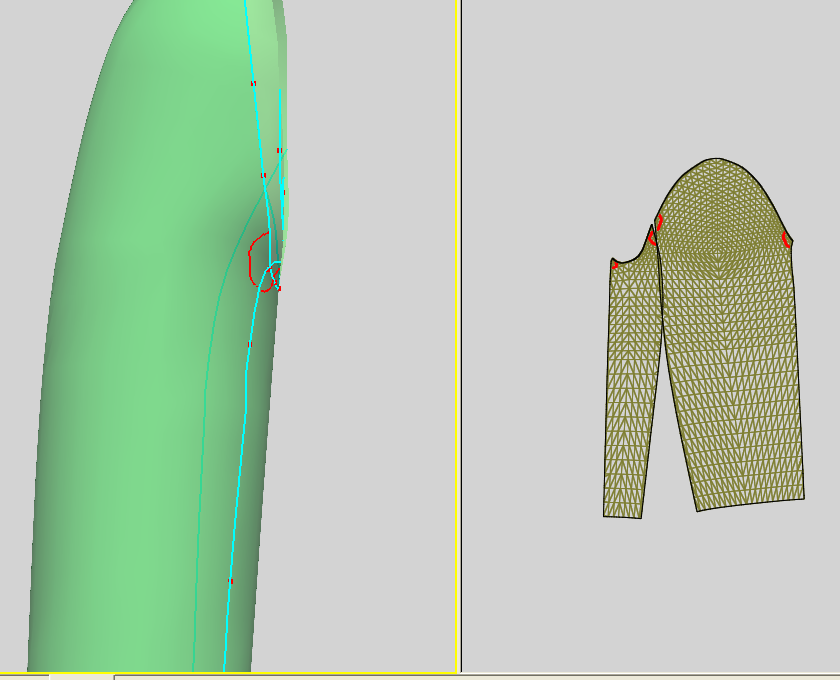The width and height of the screenshot is (840, 680).
Task: Click the red notch on the sleeve's right edge
Action: 786,240
